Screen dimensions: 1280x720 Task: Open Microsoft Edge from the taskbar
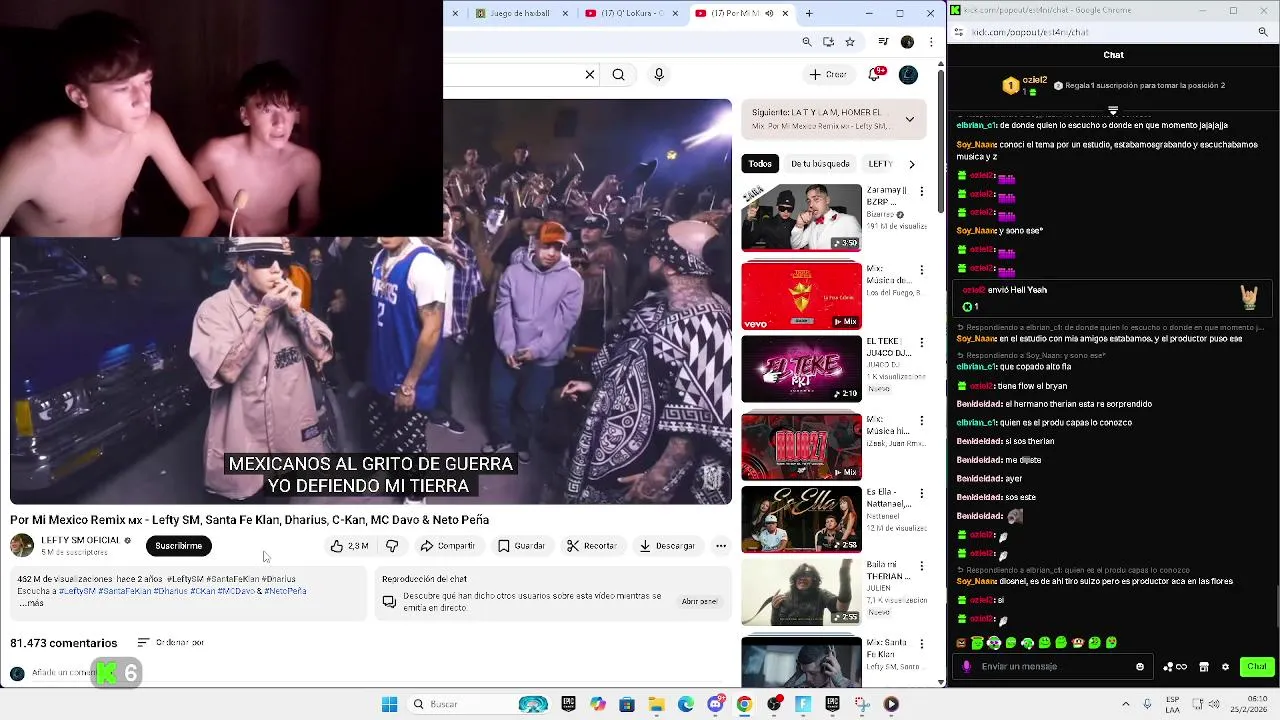tap(686, 704)
